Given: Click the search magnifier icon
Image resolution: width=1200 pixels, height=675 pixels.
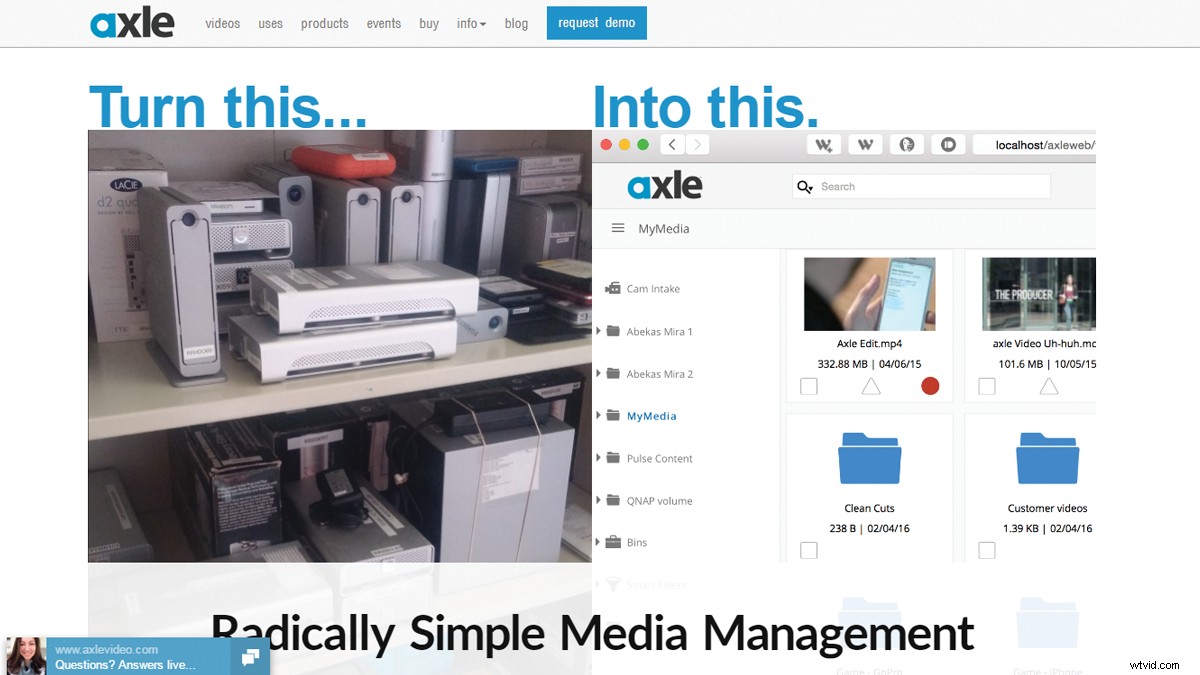Looking at the screenshot, I should pyautogui.click(x=805, y=186).
